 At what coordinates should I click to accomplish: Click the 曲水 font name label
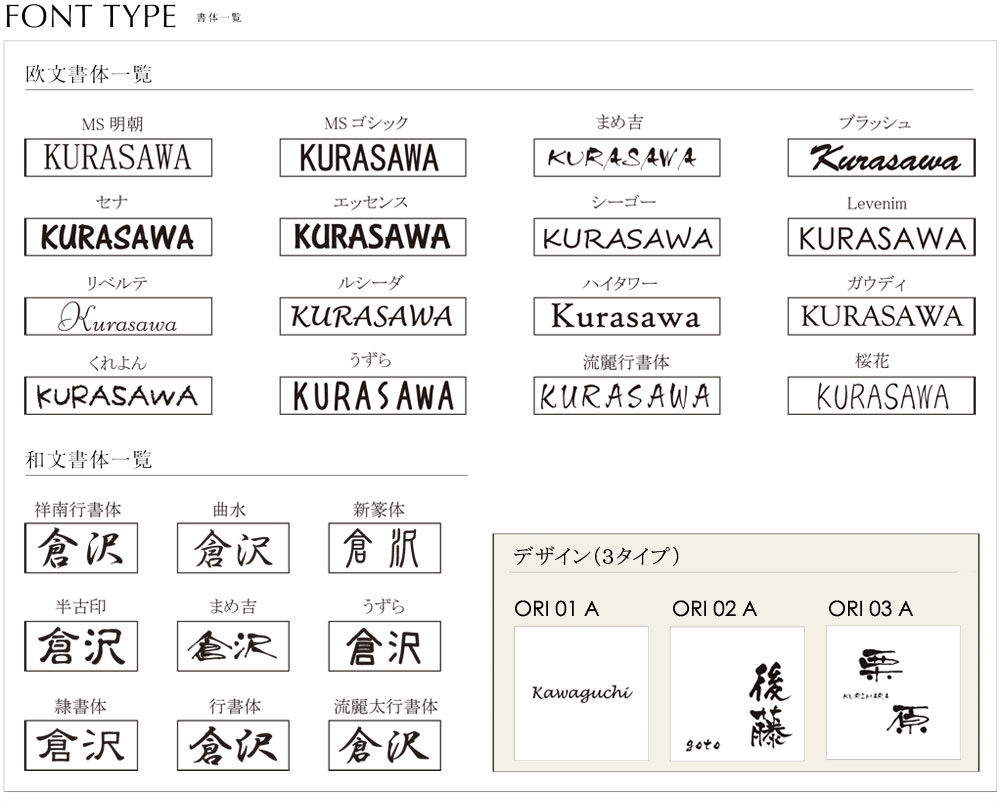pyautogui.click(x=229, y=509)
